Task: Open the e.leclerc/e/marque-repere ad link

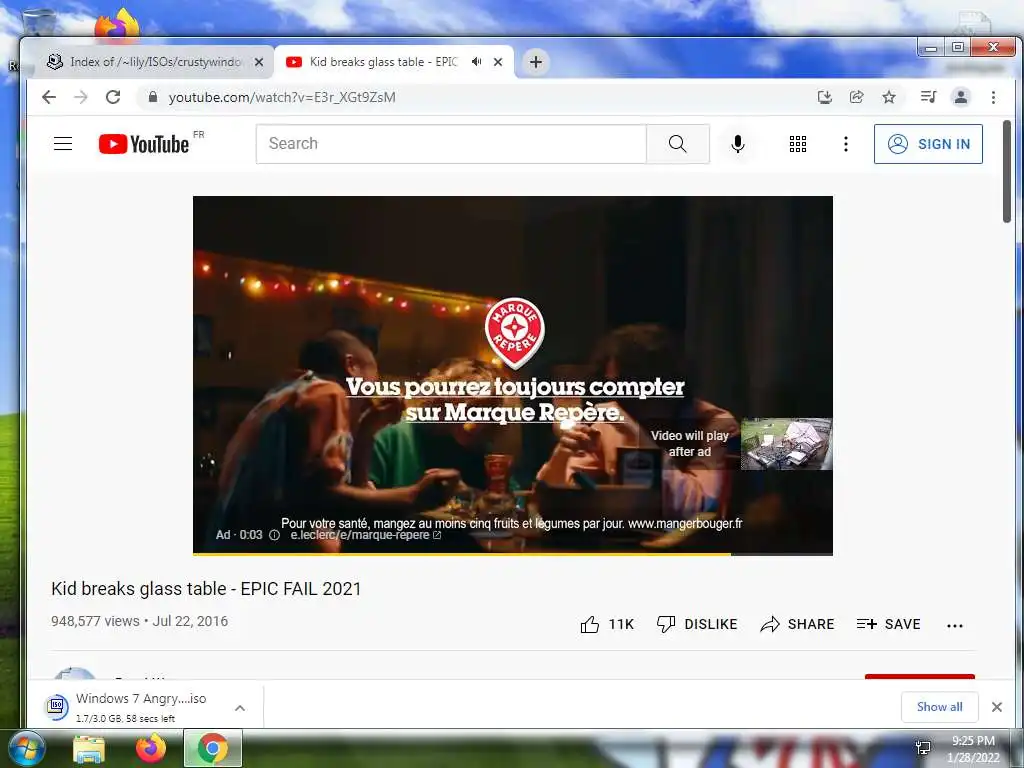Action: [366, 535]
